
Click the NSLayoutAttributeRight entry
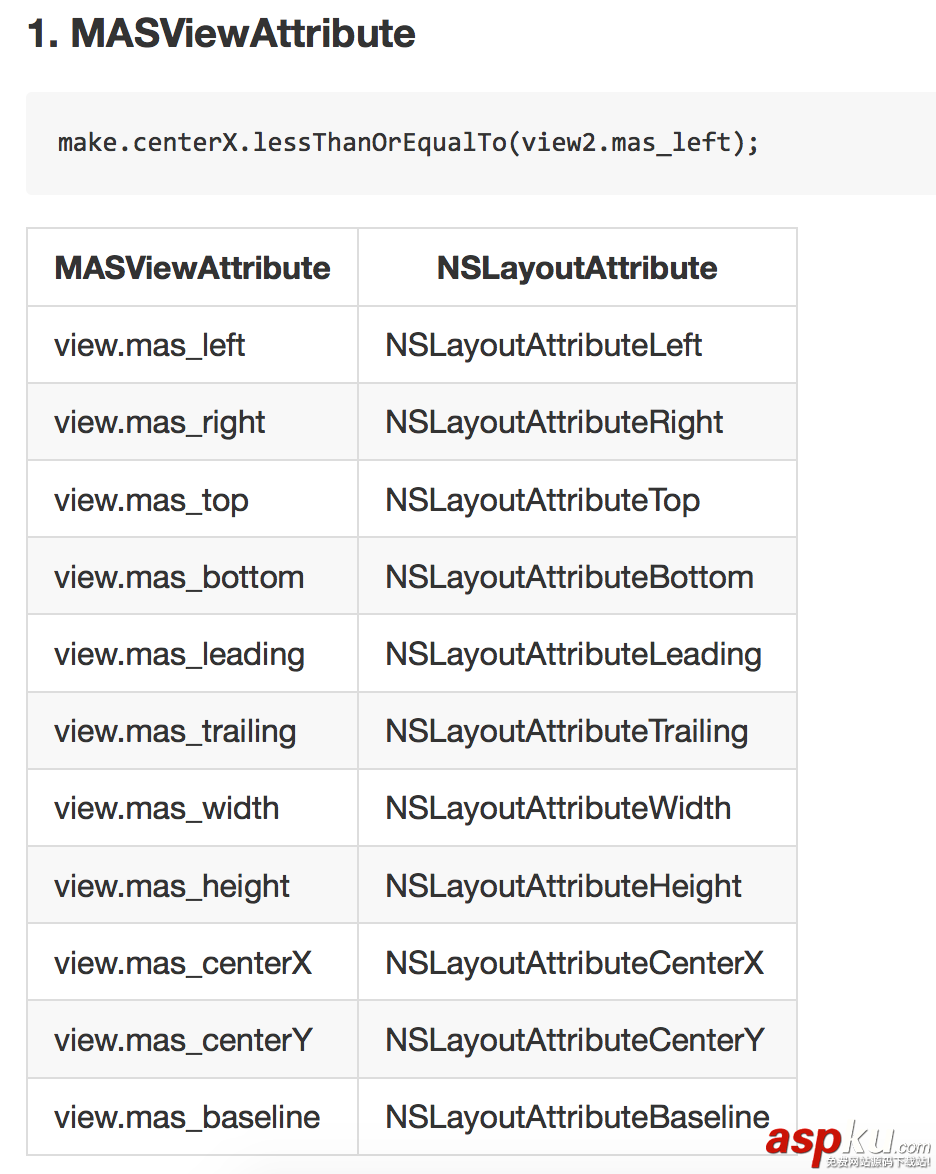point(554,422)
